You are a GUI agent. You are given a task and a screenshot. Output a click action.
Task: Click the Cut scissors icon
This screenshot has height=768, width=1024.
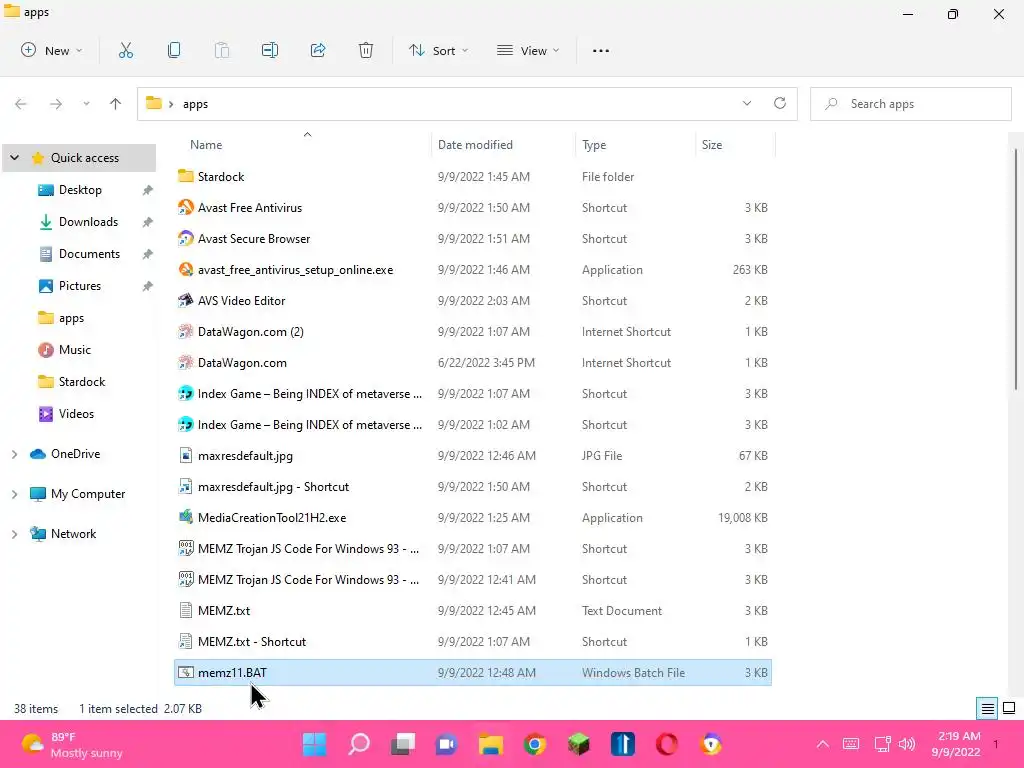tap(126, 50)
